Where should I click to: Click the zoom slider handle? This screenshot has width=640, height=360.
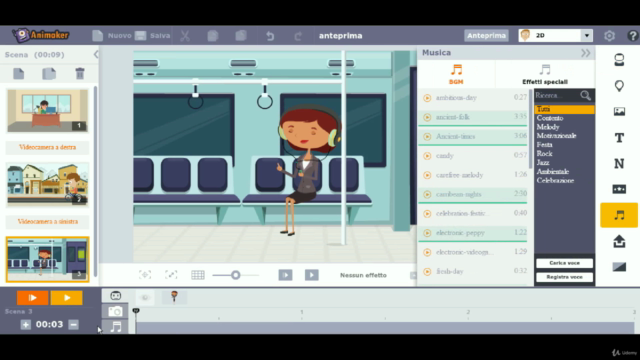tap(236, 275)
